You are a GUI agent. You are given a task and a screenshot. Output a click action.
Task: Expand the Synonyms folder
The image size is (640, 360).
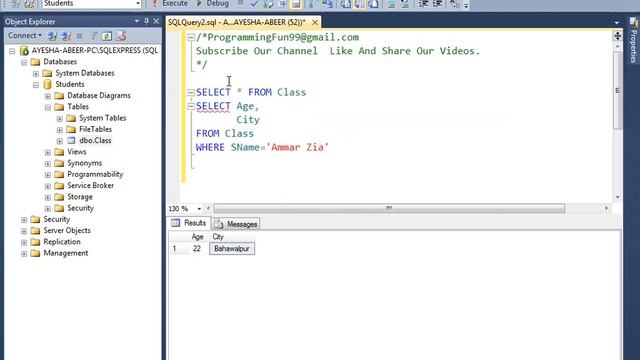coord(48,164)
